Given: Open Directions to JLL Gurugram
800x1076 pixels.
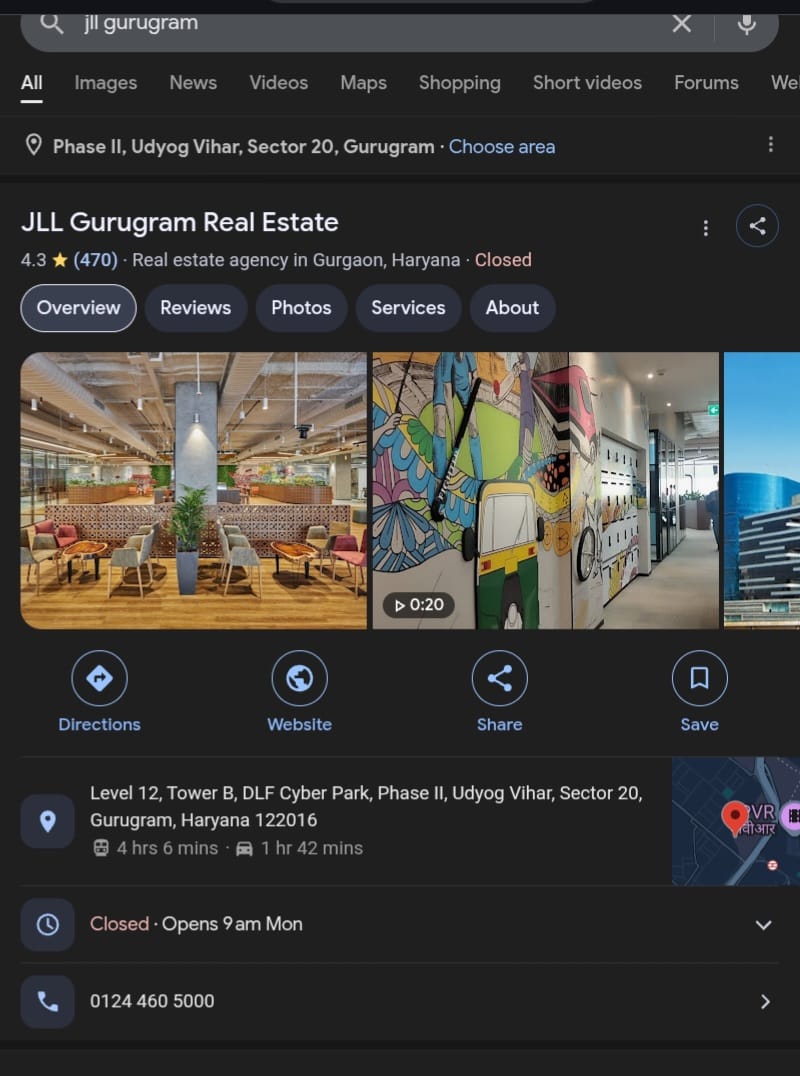Looking at the screenshot, I should pos(99,679).
